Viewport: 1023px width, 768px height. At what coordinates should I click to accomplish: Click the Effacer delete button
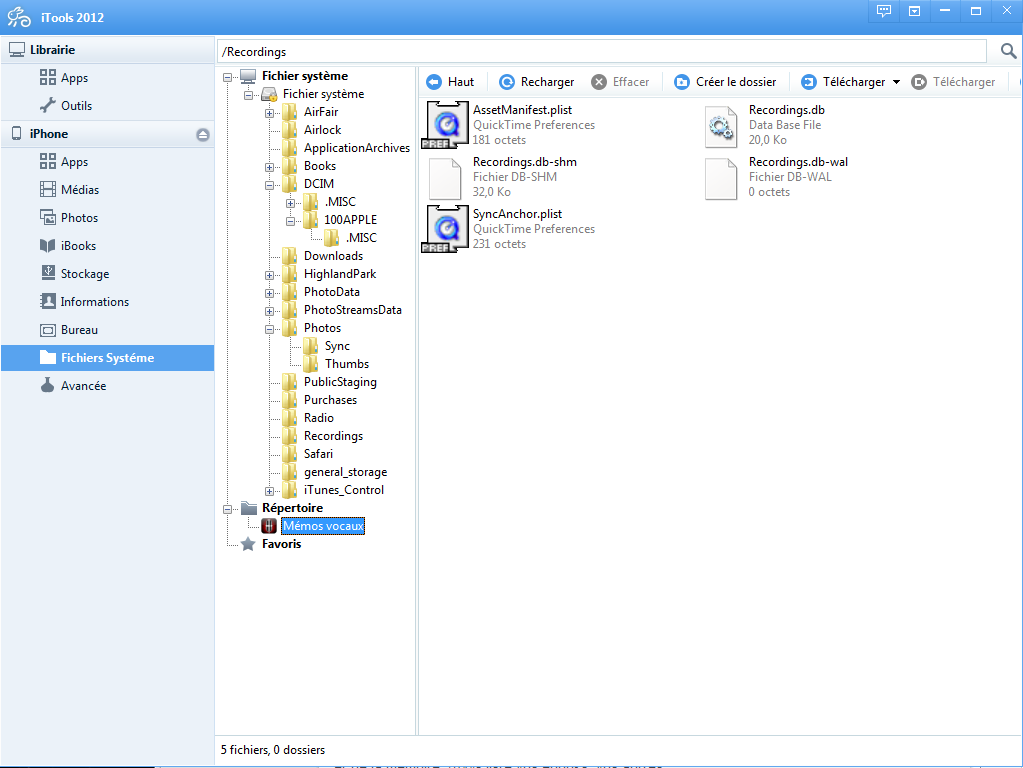[620, 82]
